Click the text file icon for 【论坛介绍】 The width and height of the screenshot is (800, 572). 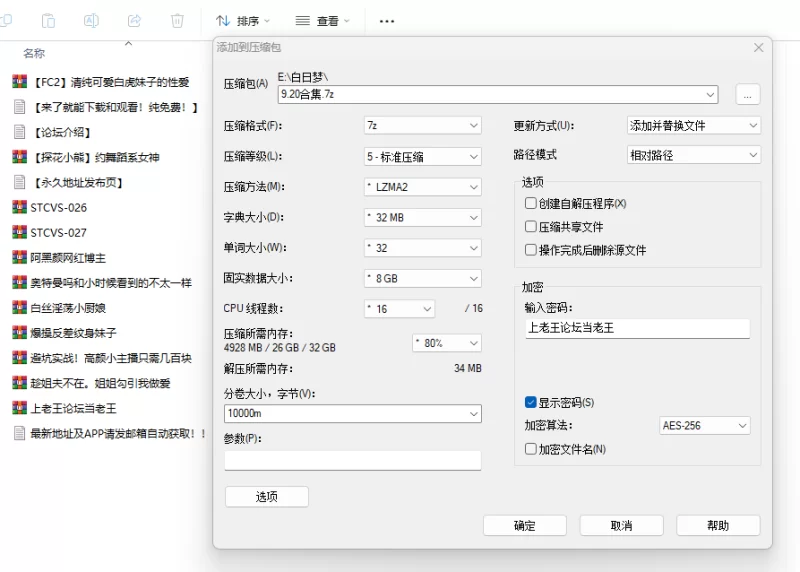18,132
